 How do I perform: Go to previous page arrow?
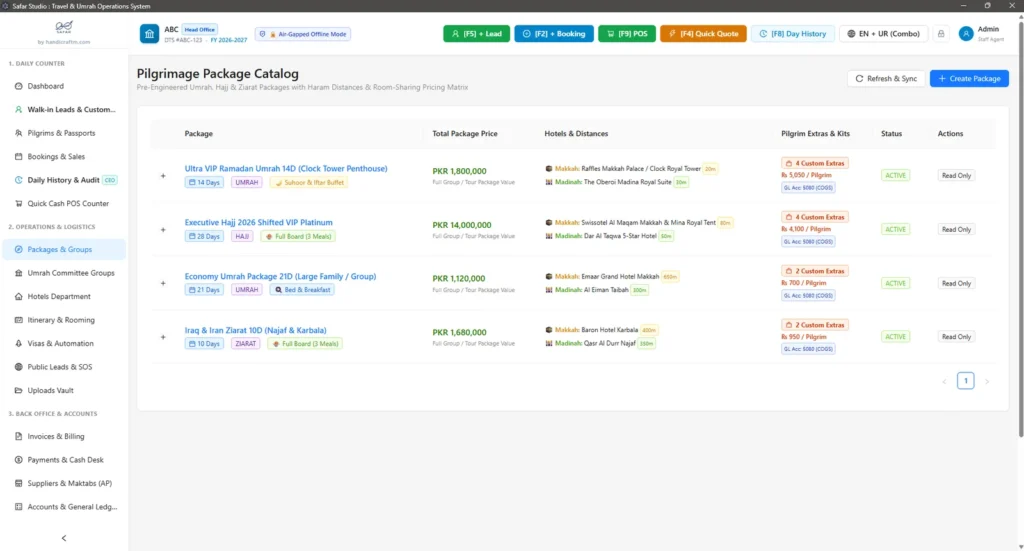point(944,381)
